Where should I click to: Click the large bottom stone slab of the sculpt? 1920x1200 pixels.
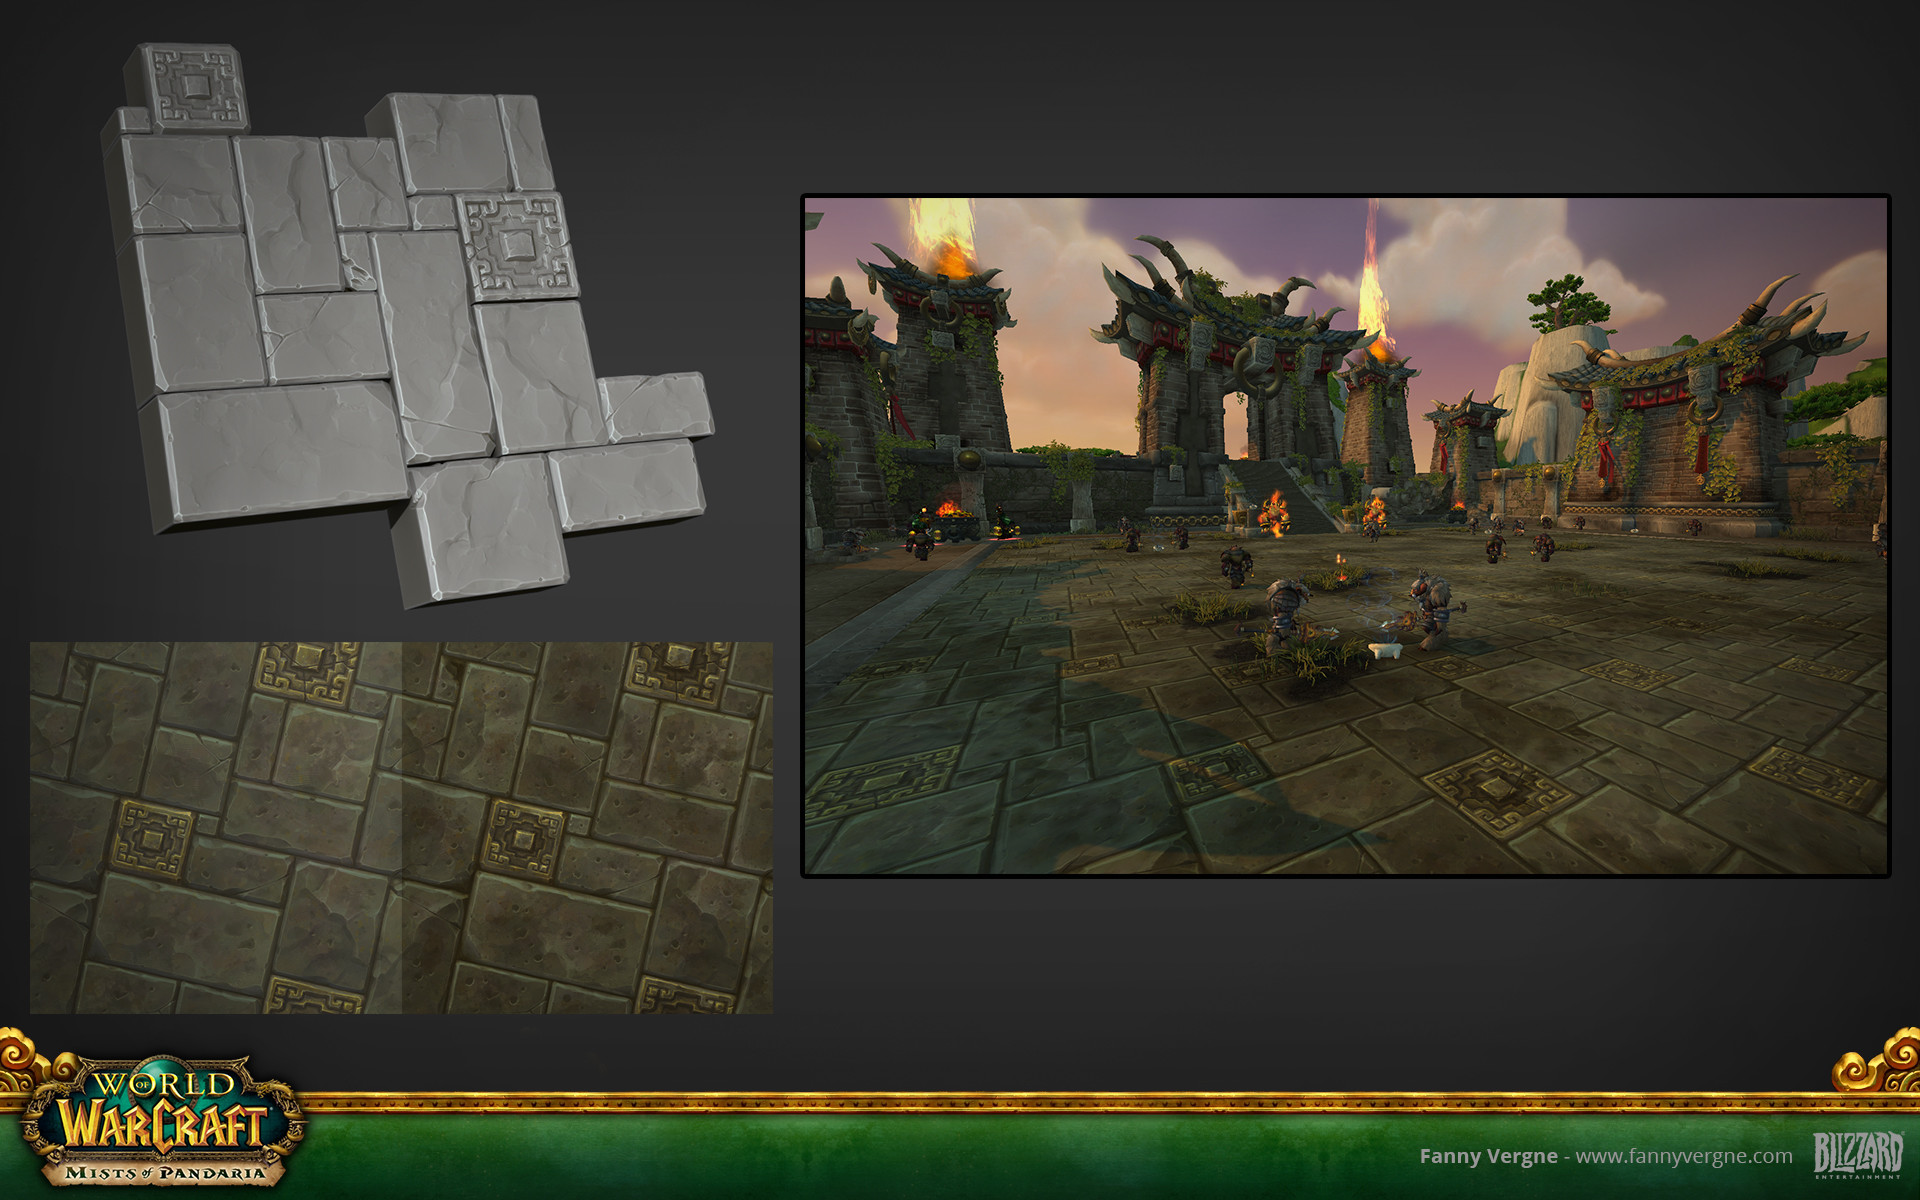coord(282,452)
